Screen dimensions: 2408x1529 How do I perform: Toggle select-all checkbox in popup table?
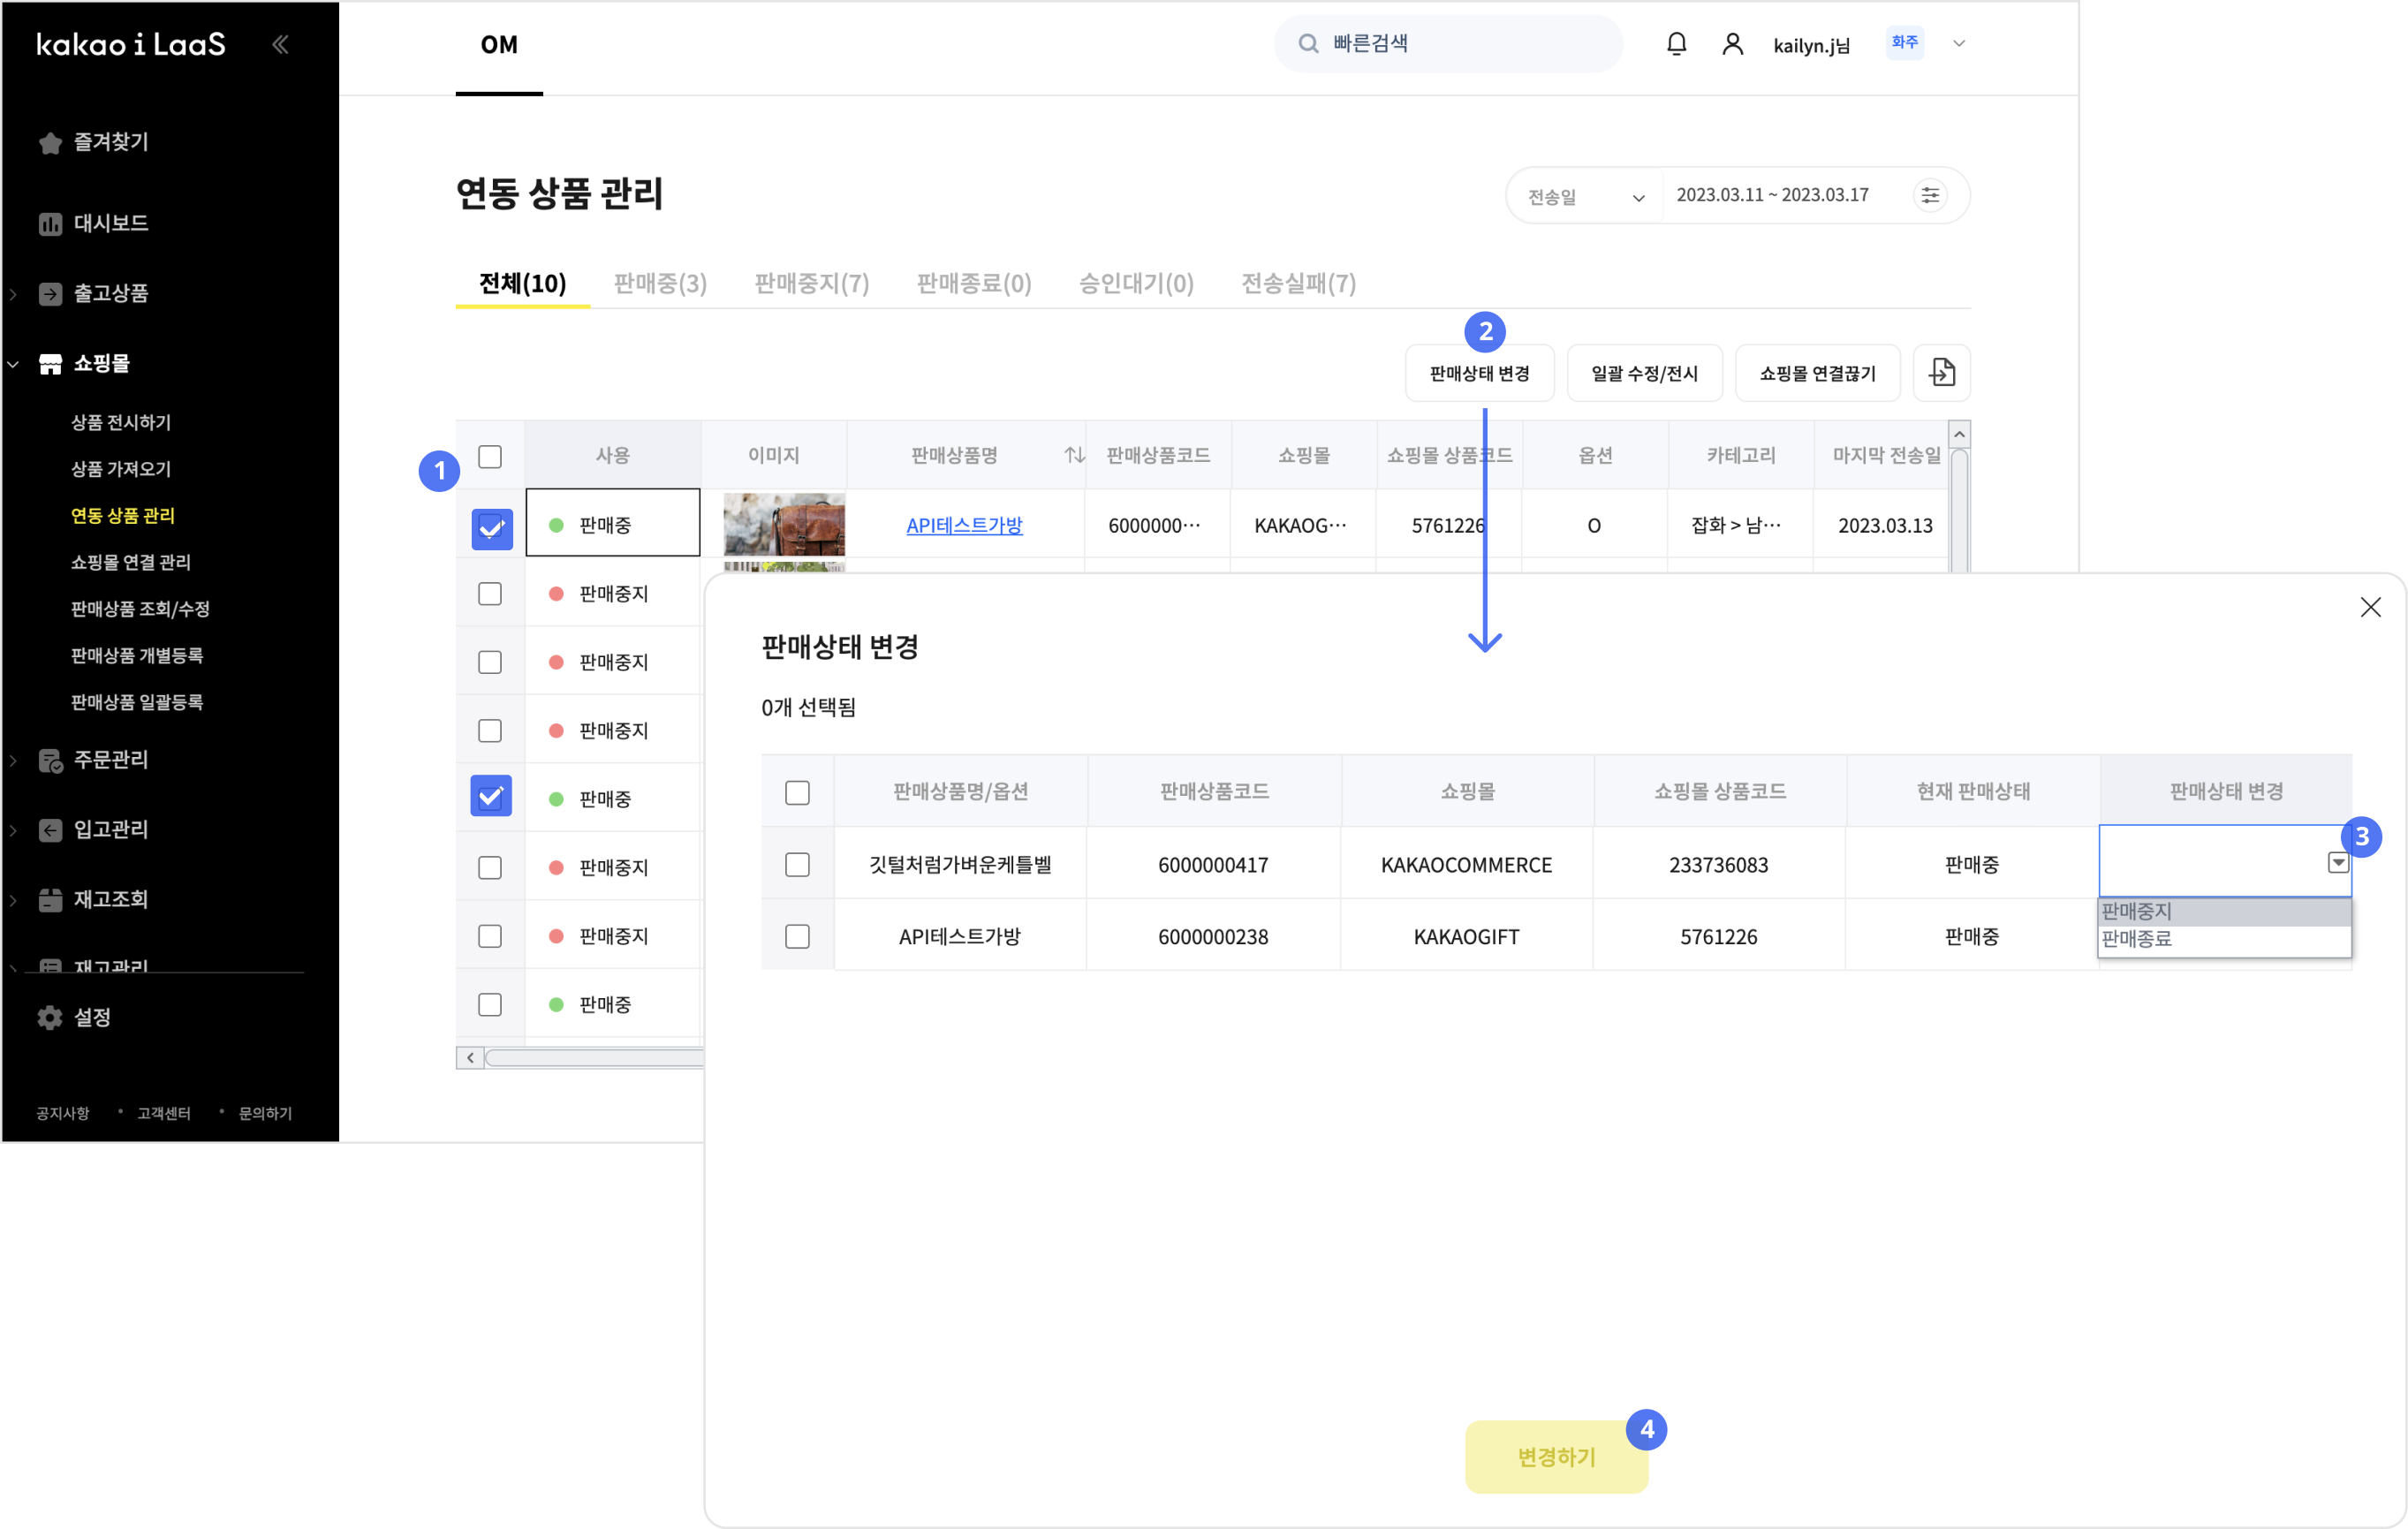[797, 792]
